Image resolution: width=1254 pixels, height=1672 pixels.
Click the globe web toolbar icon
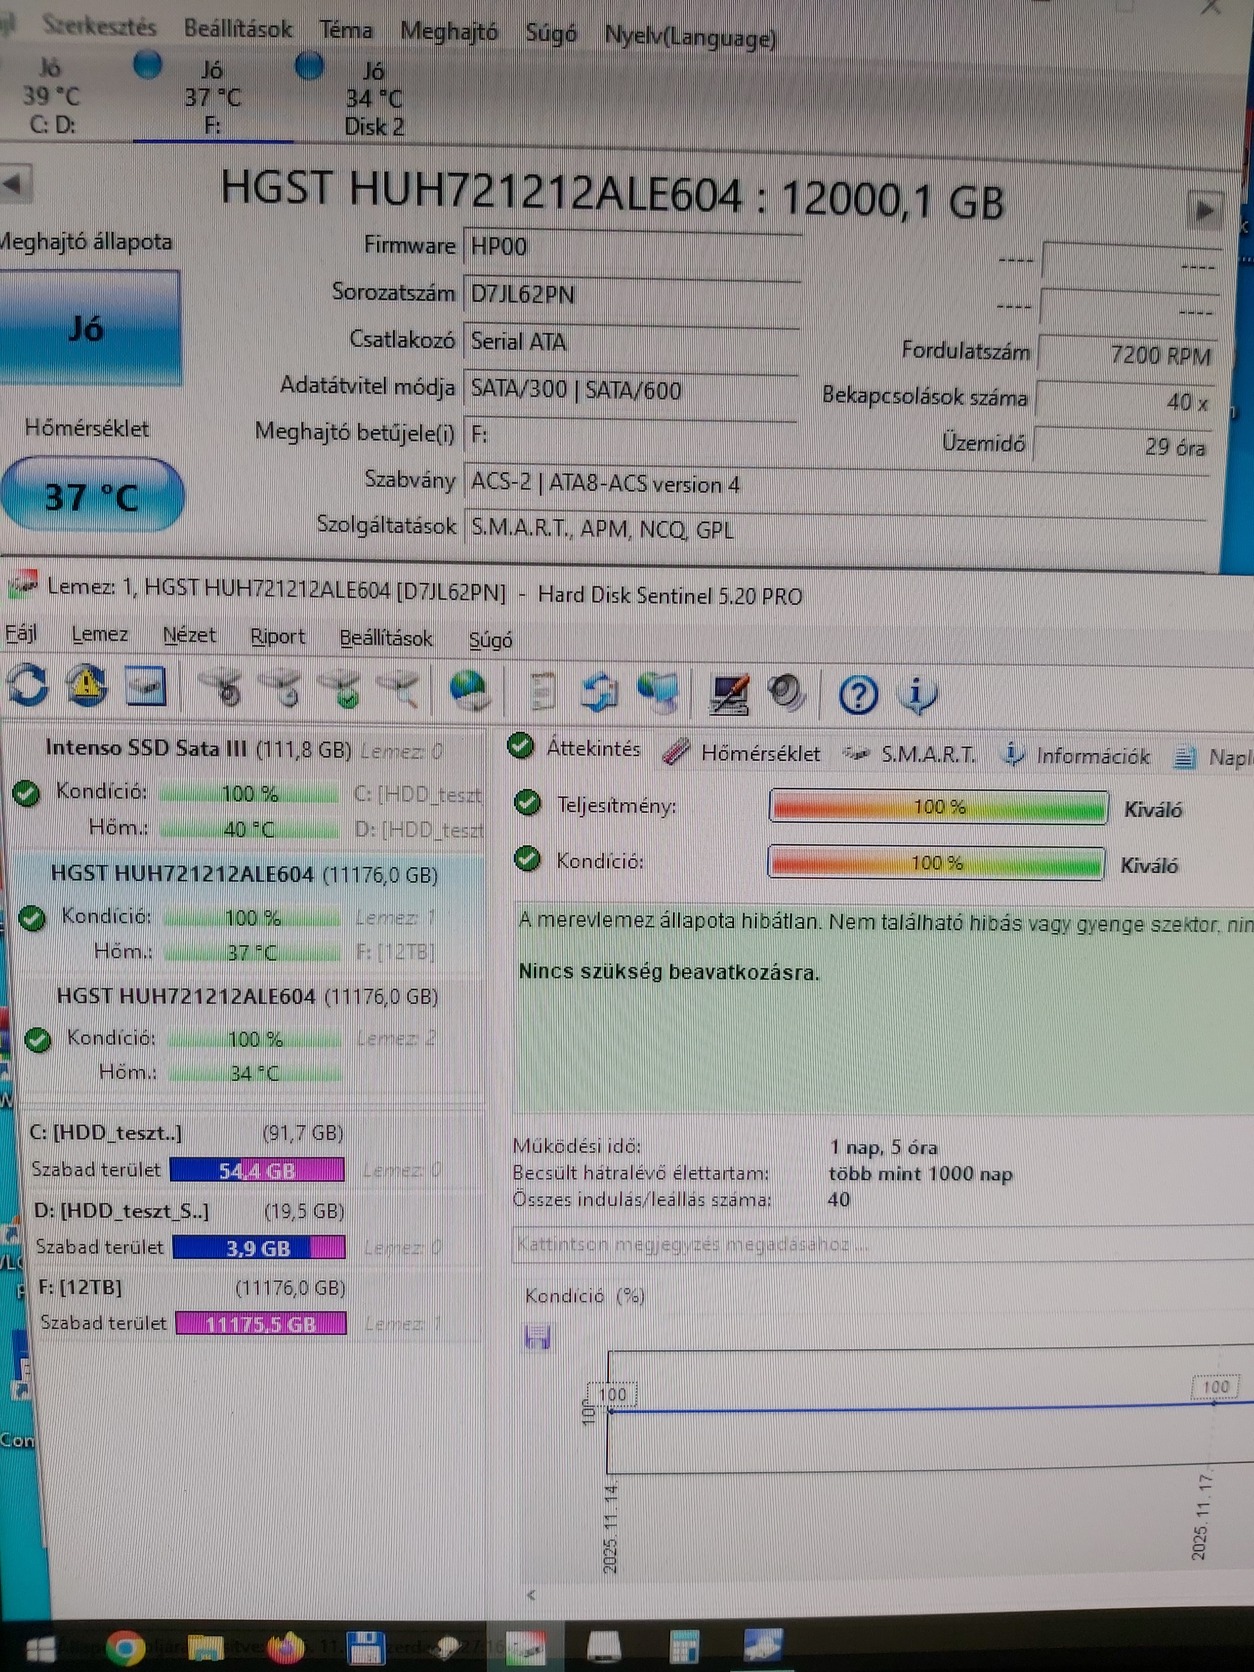469,691
